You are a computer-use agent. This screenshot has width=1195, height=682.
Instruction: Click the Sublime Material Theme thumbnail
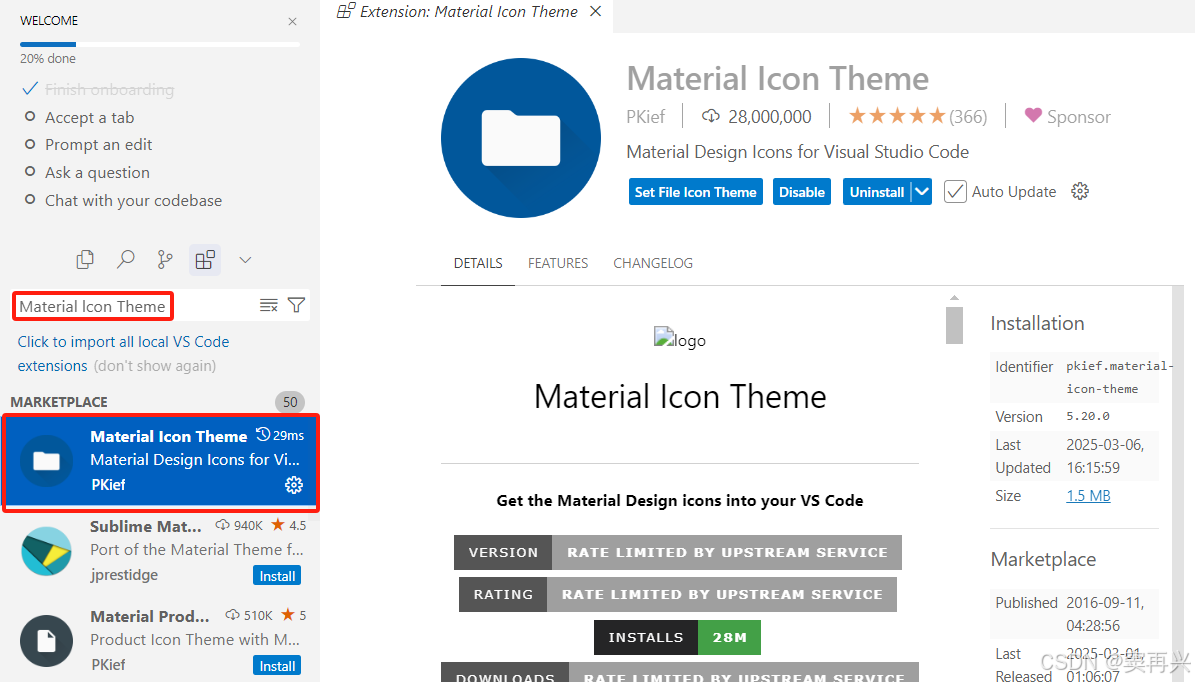pos(46,551)
